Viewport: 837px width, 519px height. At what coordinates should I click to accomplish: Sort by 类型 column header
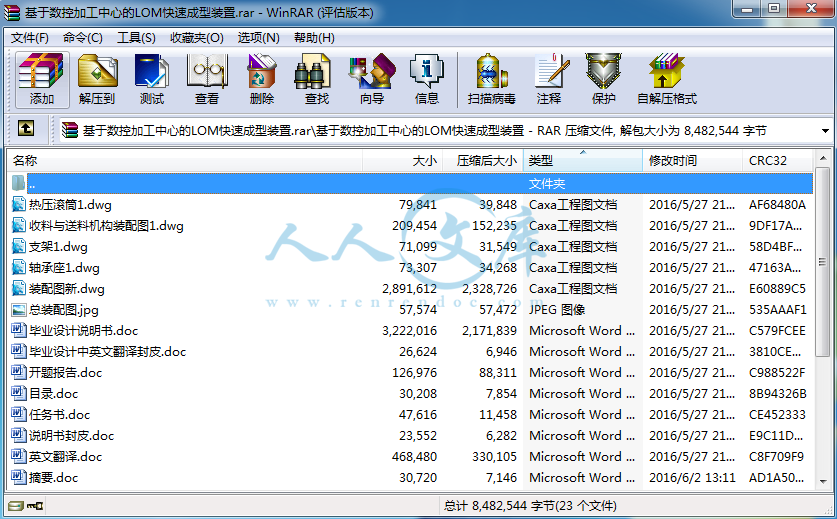583,161
